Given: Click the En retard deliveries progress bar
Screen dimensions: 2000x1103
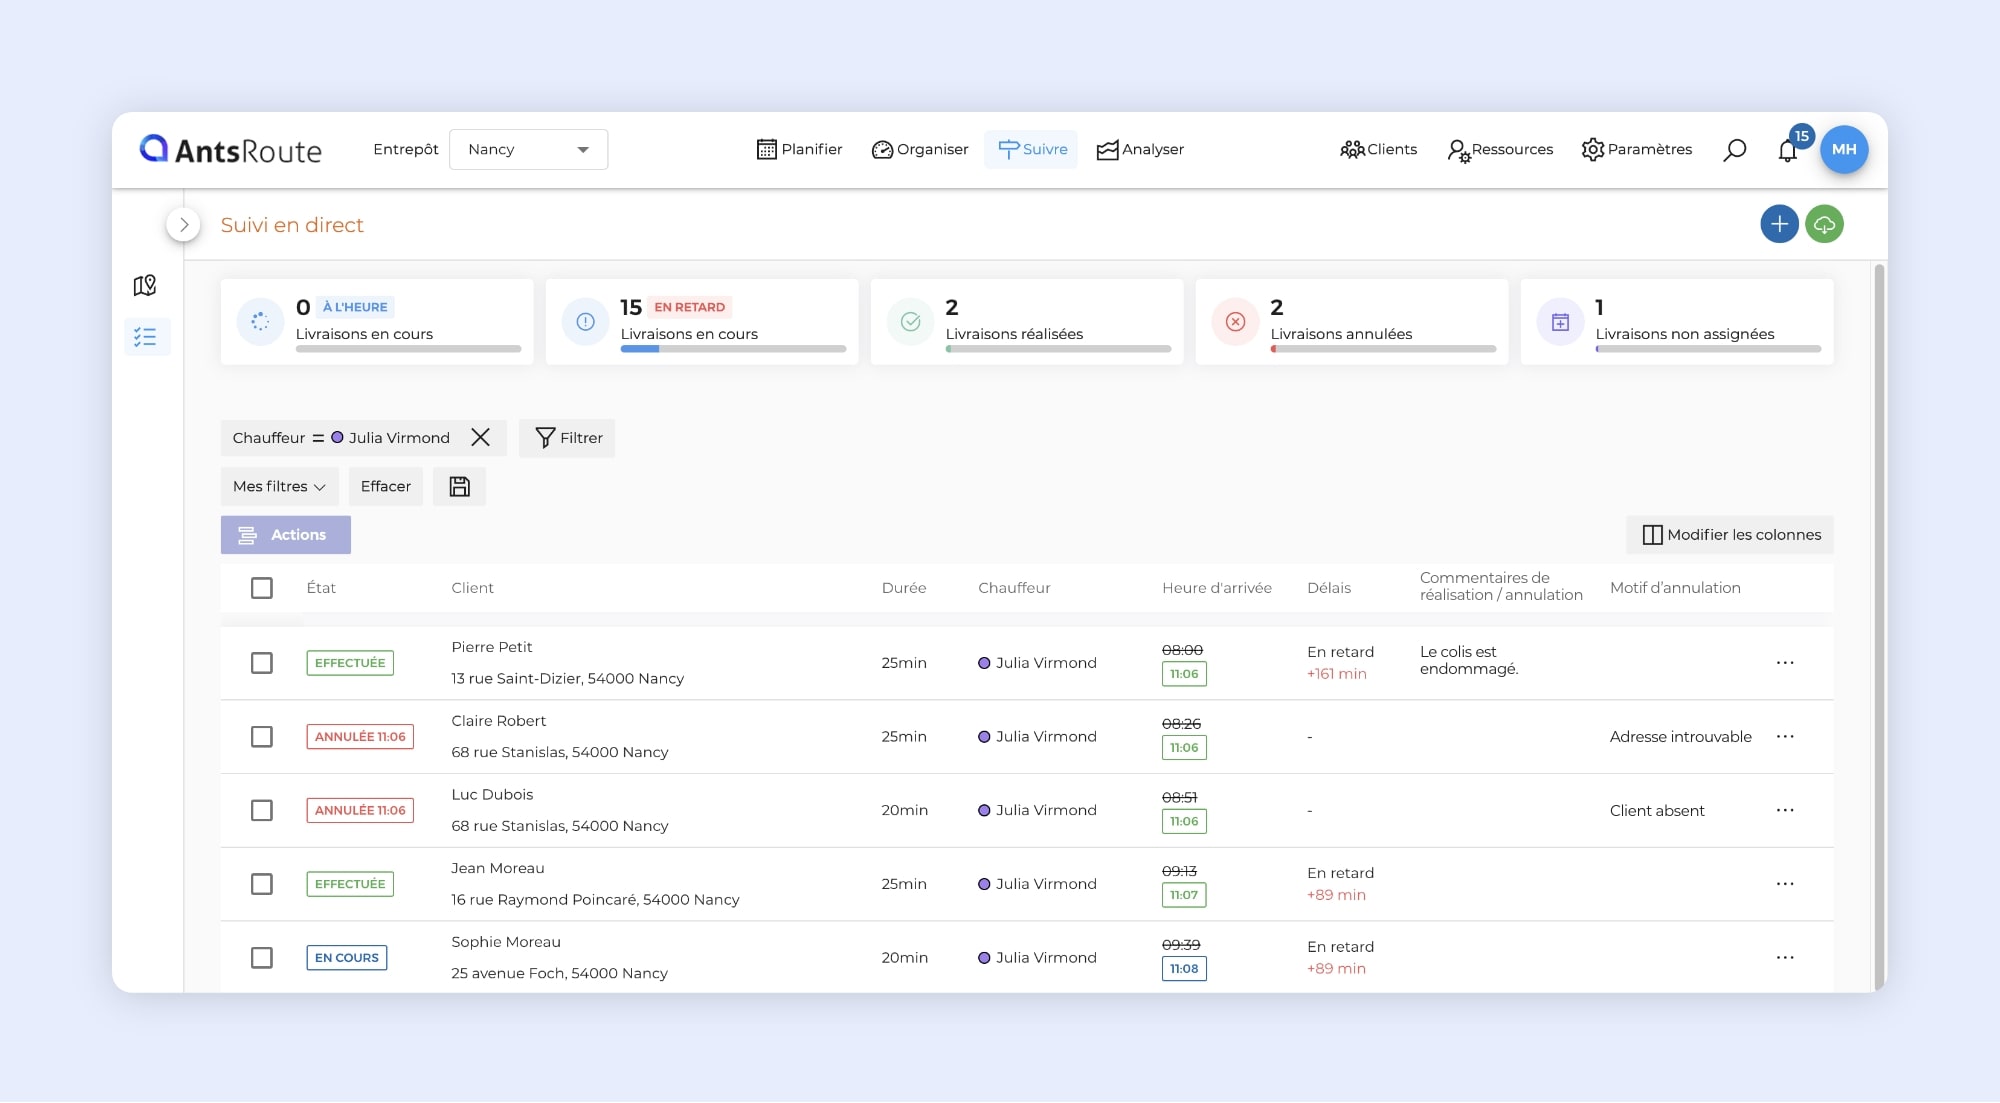Looking at the screenshot, I should coord(733,349).
